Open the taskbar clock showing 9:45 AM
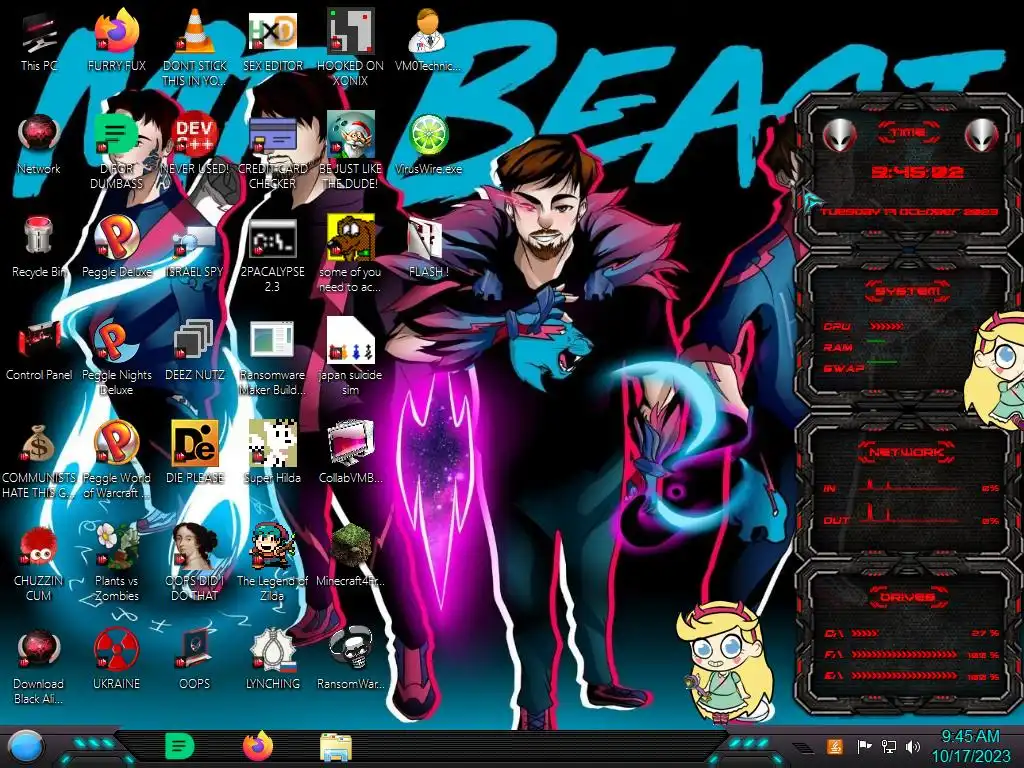1024x768 pixels. pyautogui.click(x=970, y=746)
